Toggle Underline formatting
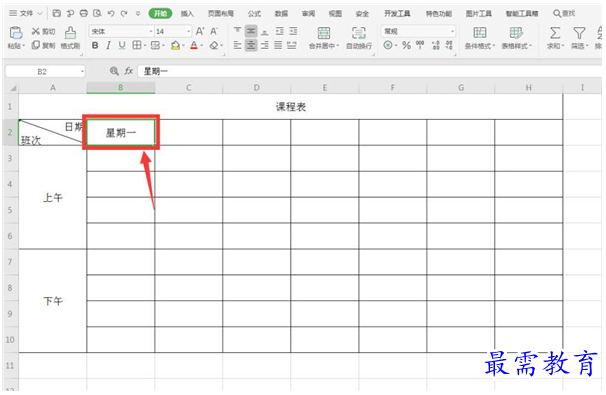606x395 pixels. [x=122, y=46]
